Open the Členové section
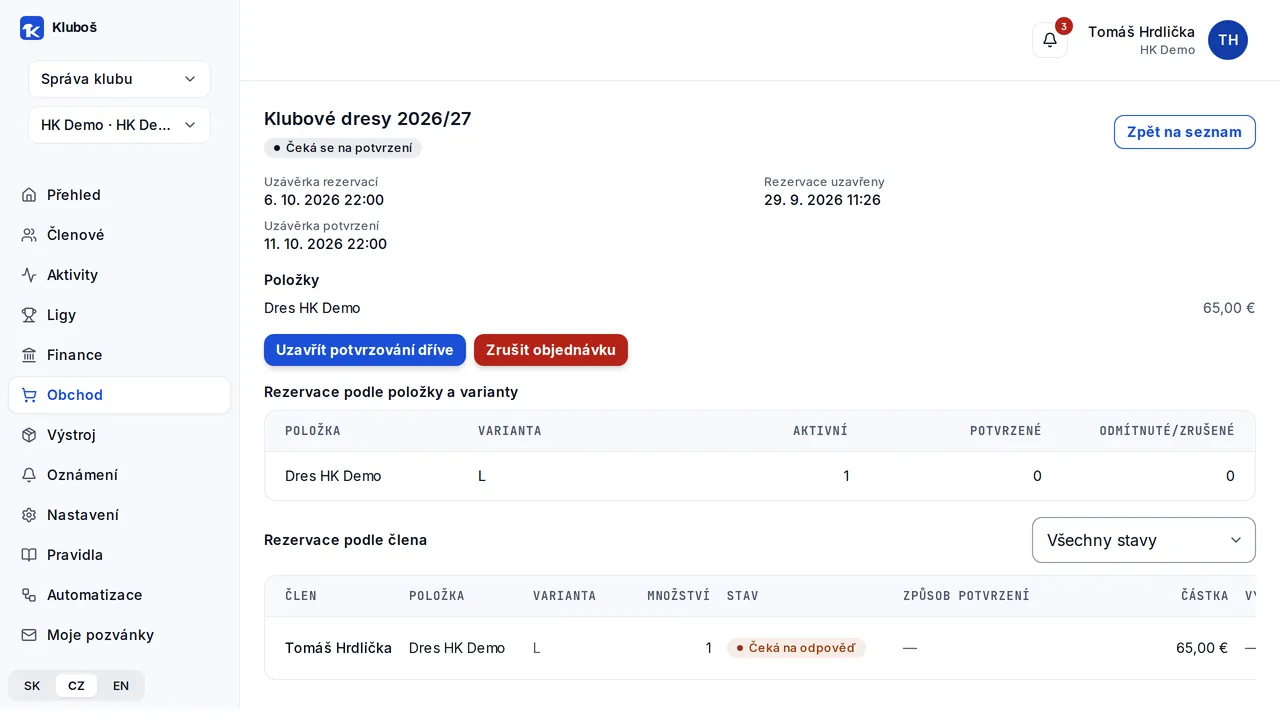1280x720 pixels. point(119,235)
